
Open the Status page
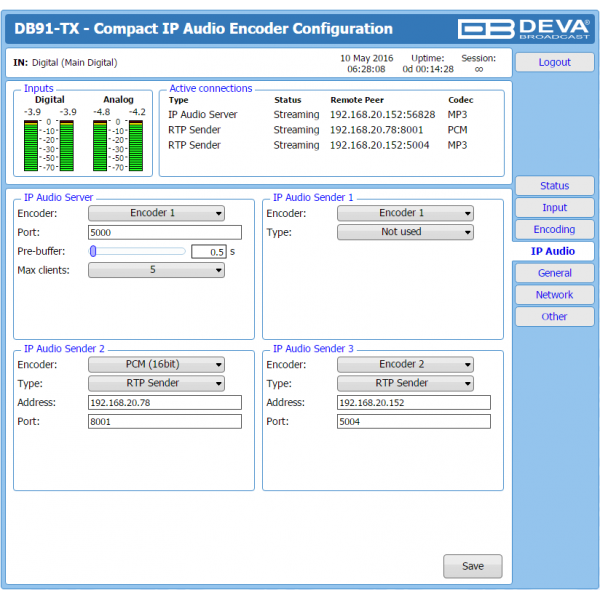(x=554, y=186)
